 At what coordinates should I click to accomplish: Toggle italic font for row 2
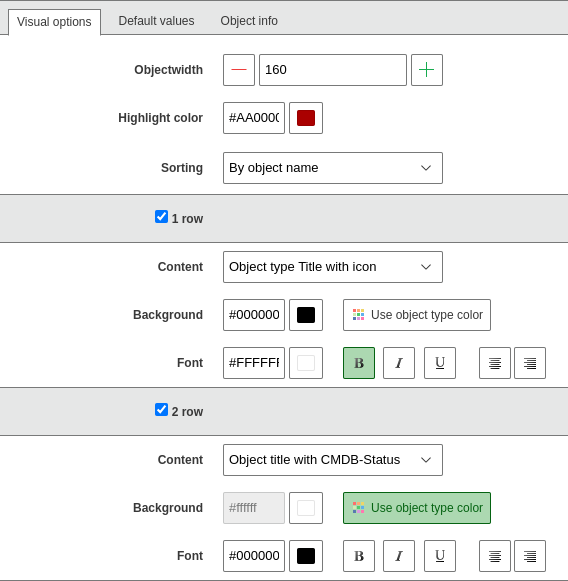(x=399, y=556)
